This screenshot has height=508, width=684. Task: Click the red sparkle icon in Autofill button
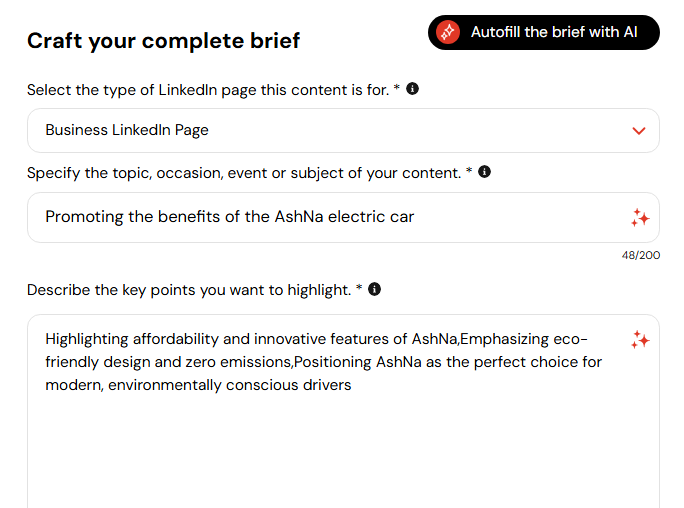pos(448,32)
